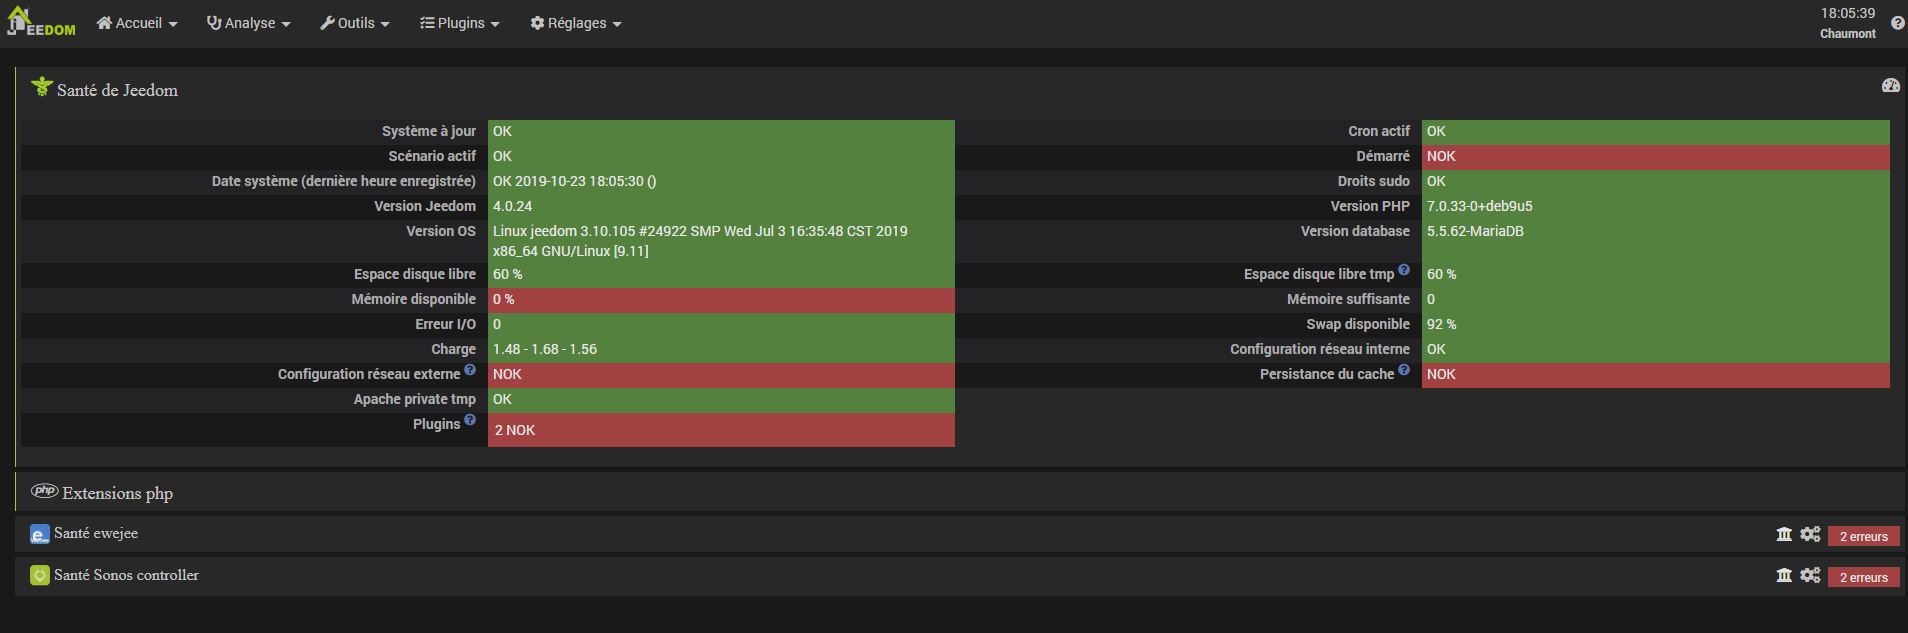Open the Plugins menu in navbar
Screen dimensions: 1908x633
click(460, 23)
